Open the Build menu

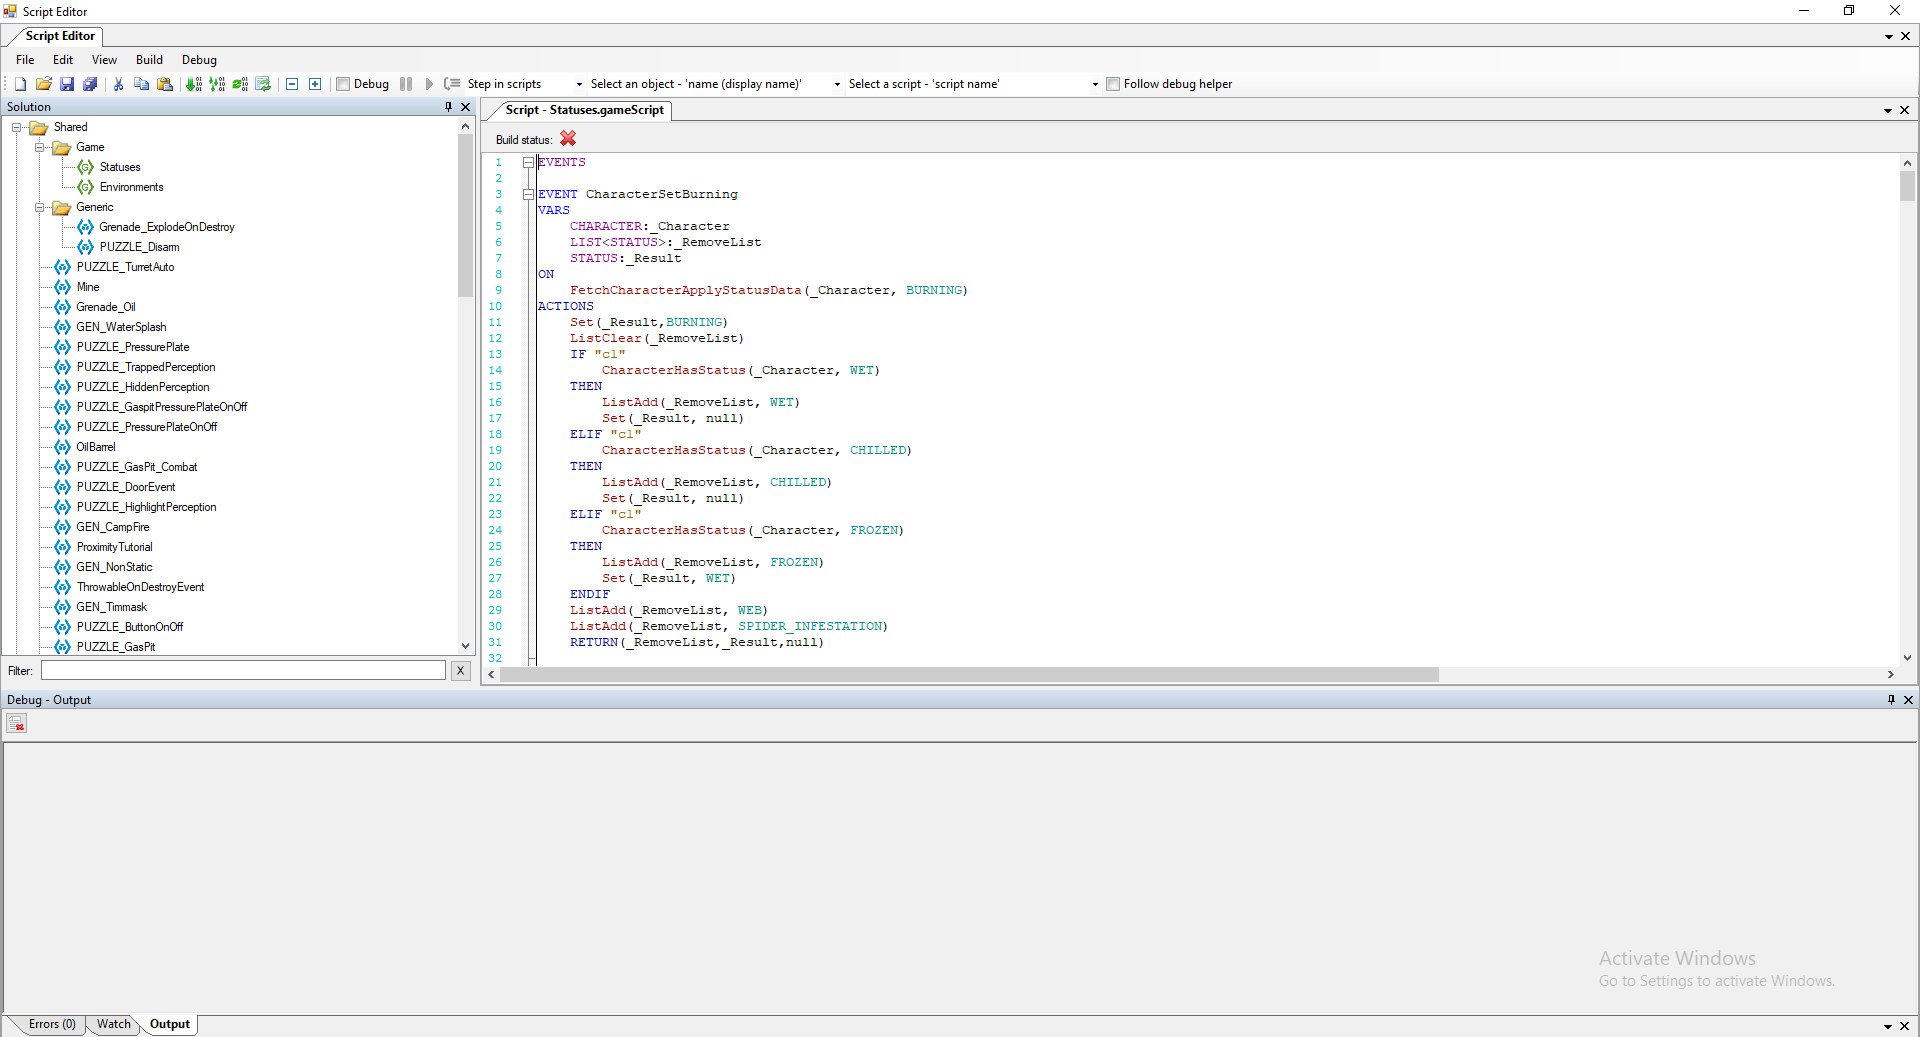tap(149, 60)
